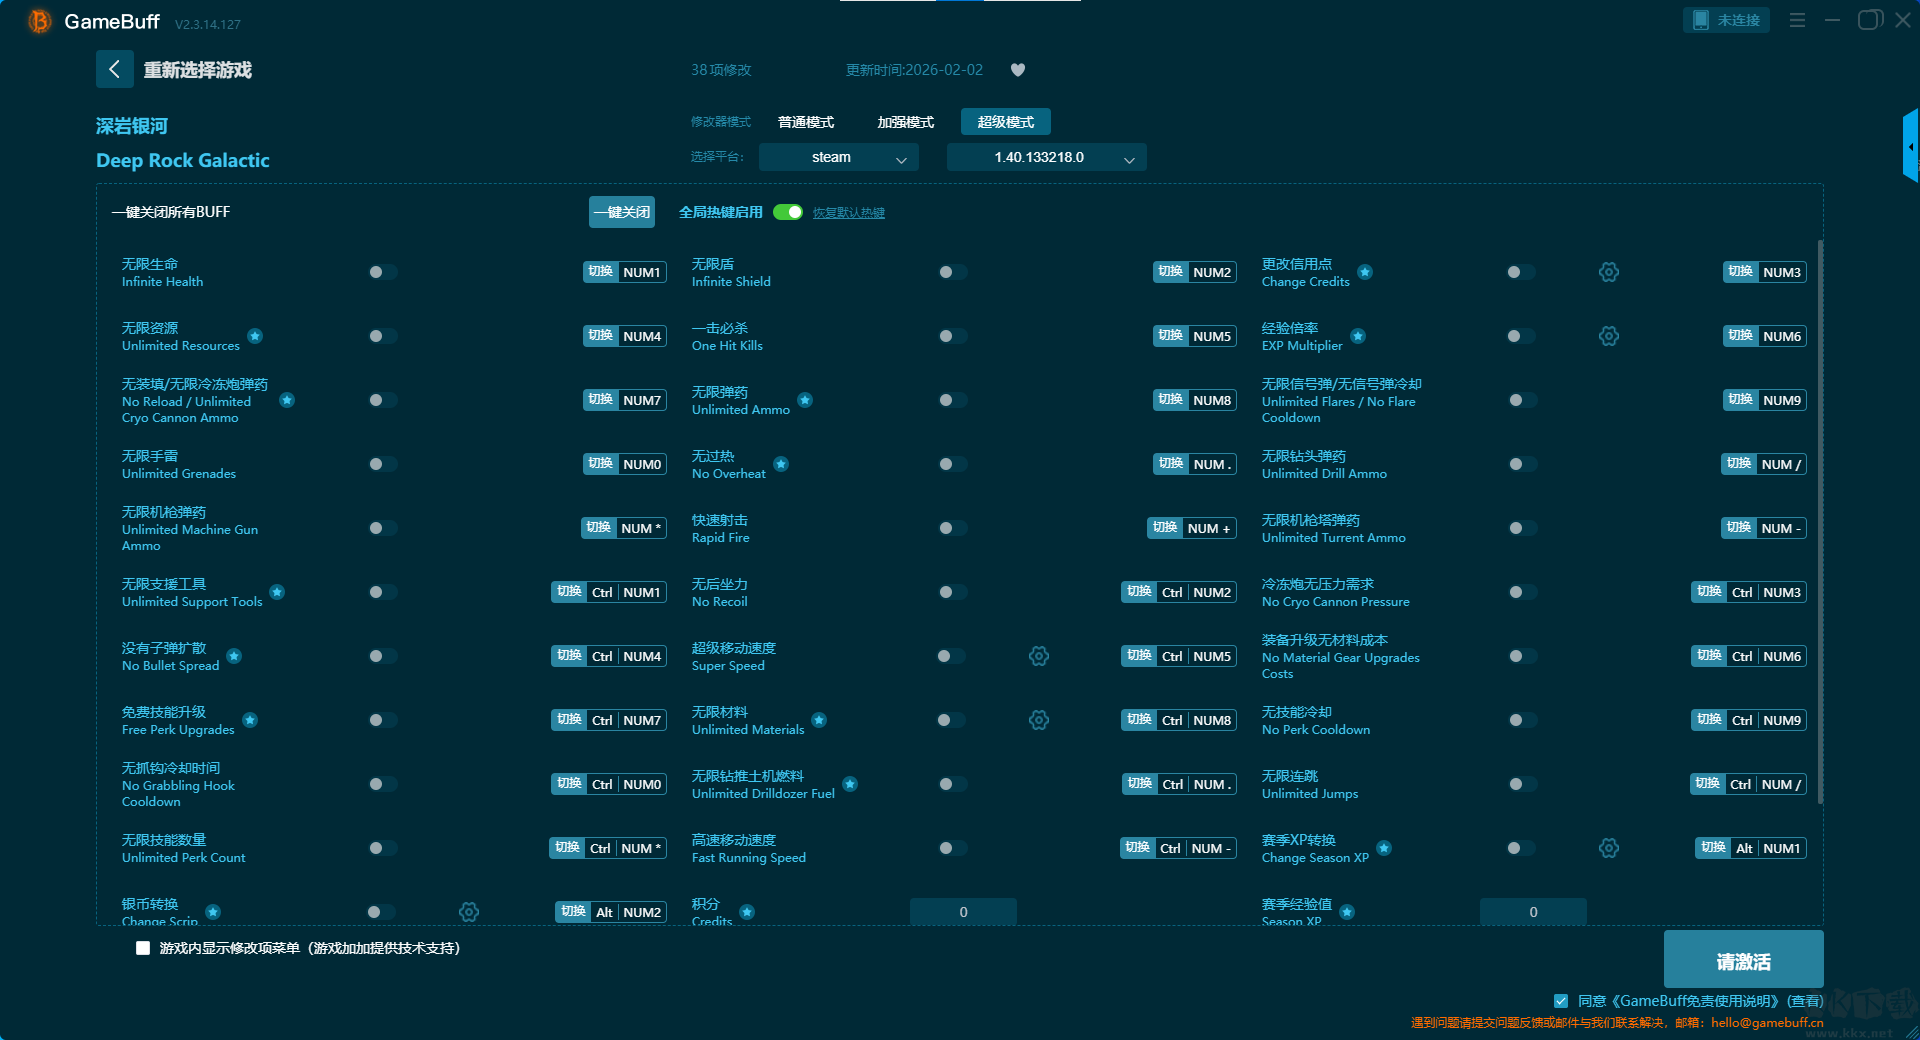
Task: Click the star badge beside Unlimited Resources
Action: (x=255, y=336)
